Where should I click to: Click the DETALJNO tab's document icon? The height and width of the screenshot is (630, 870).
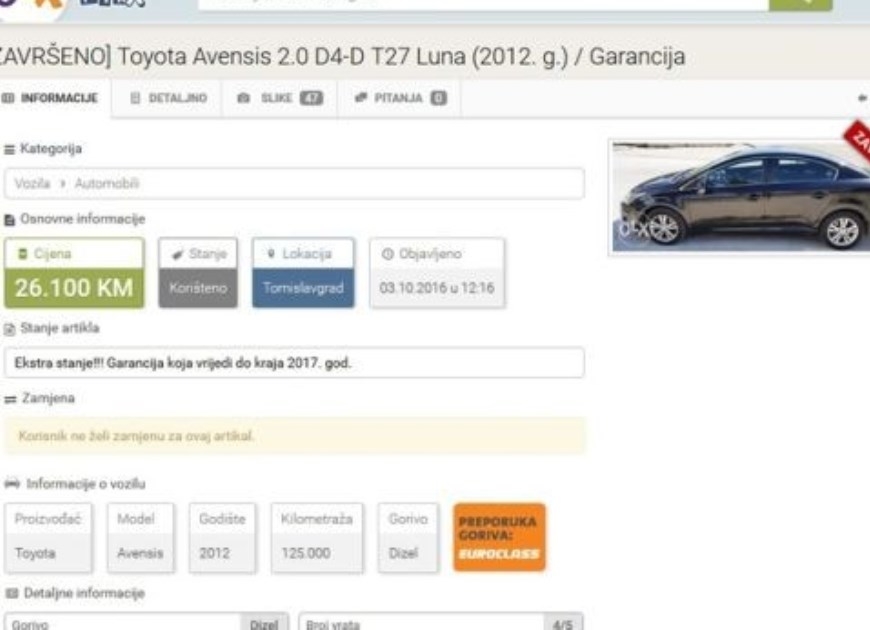coord(135,98)
